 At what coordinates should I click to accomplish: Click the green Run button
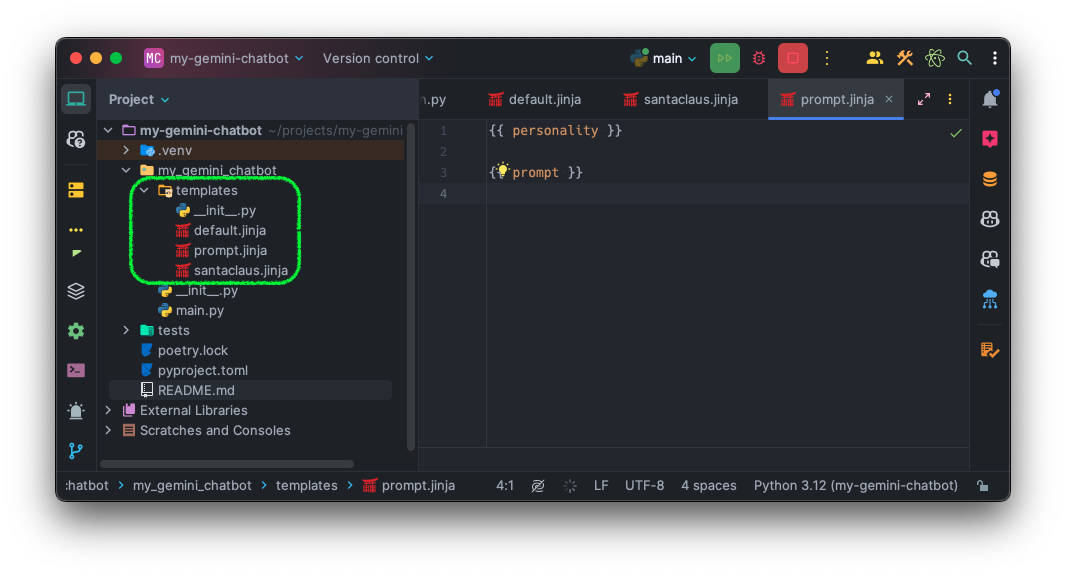coord(725,58)
